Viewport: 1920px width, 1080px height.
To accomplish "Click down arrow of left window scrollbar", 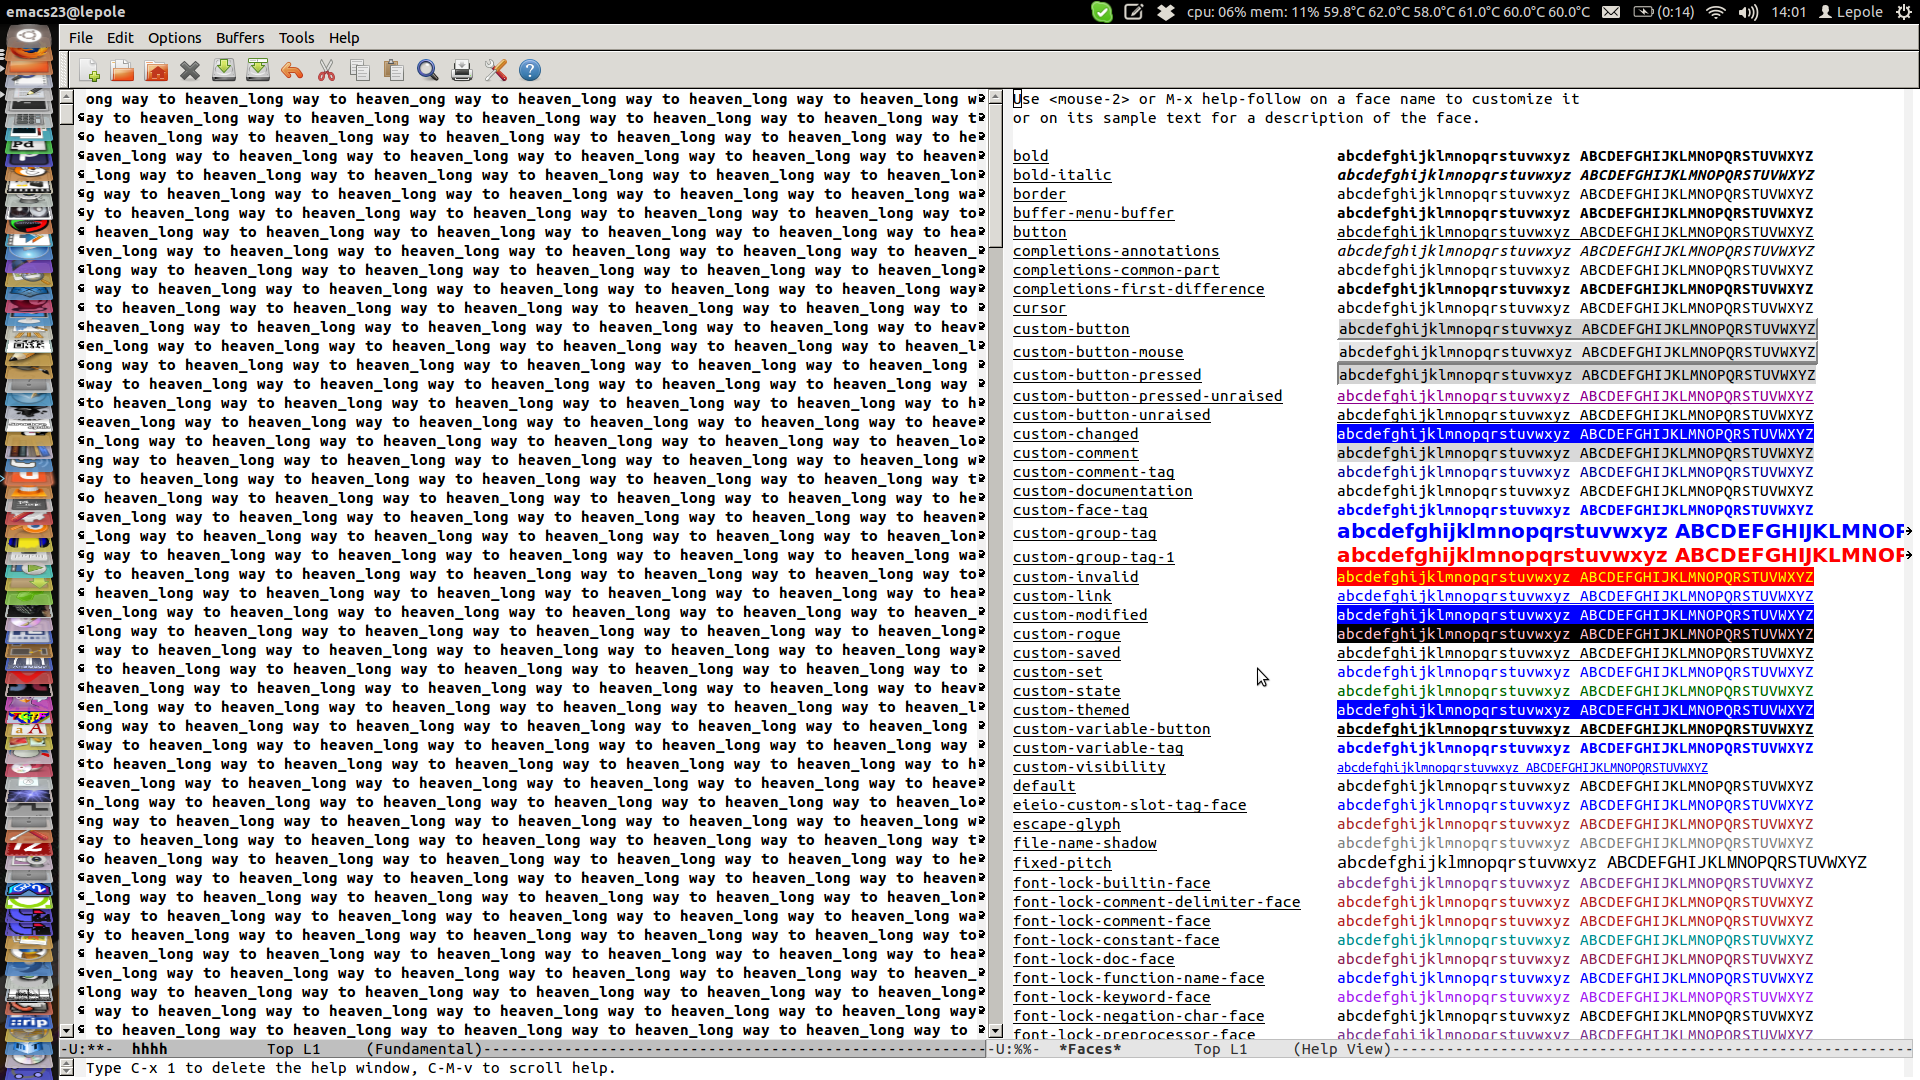I will 66,1030.
